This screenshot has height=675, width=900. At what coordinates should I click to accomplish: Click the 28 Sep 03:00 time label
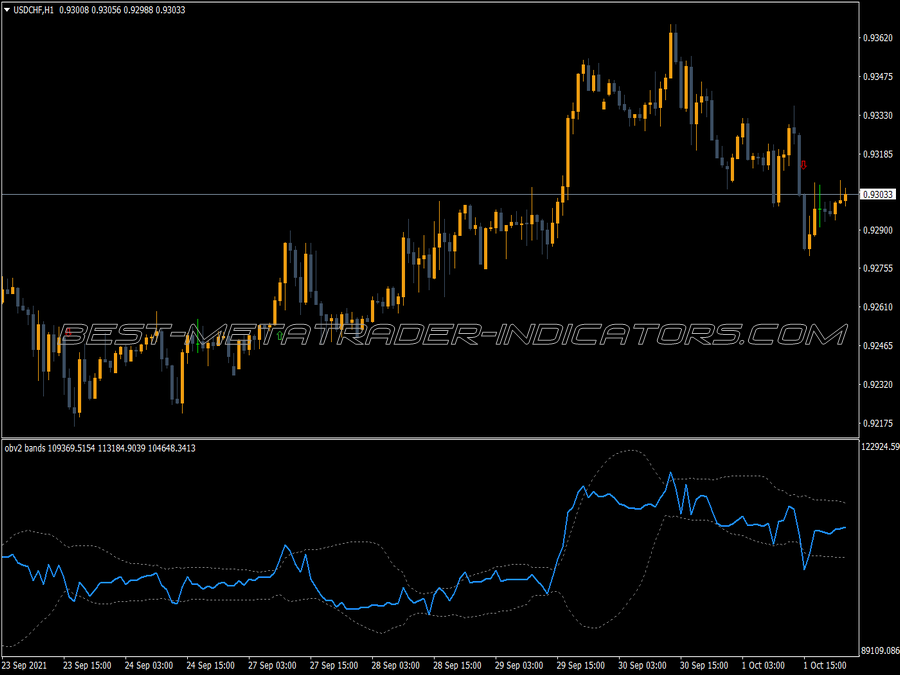pyautogui.click(x=395, y=666)
